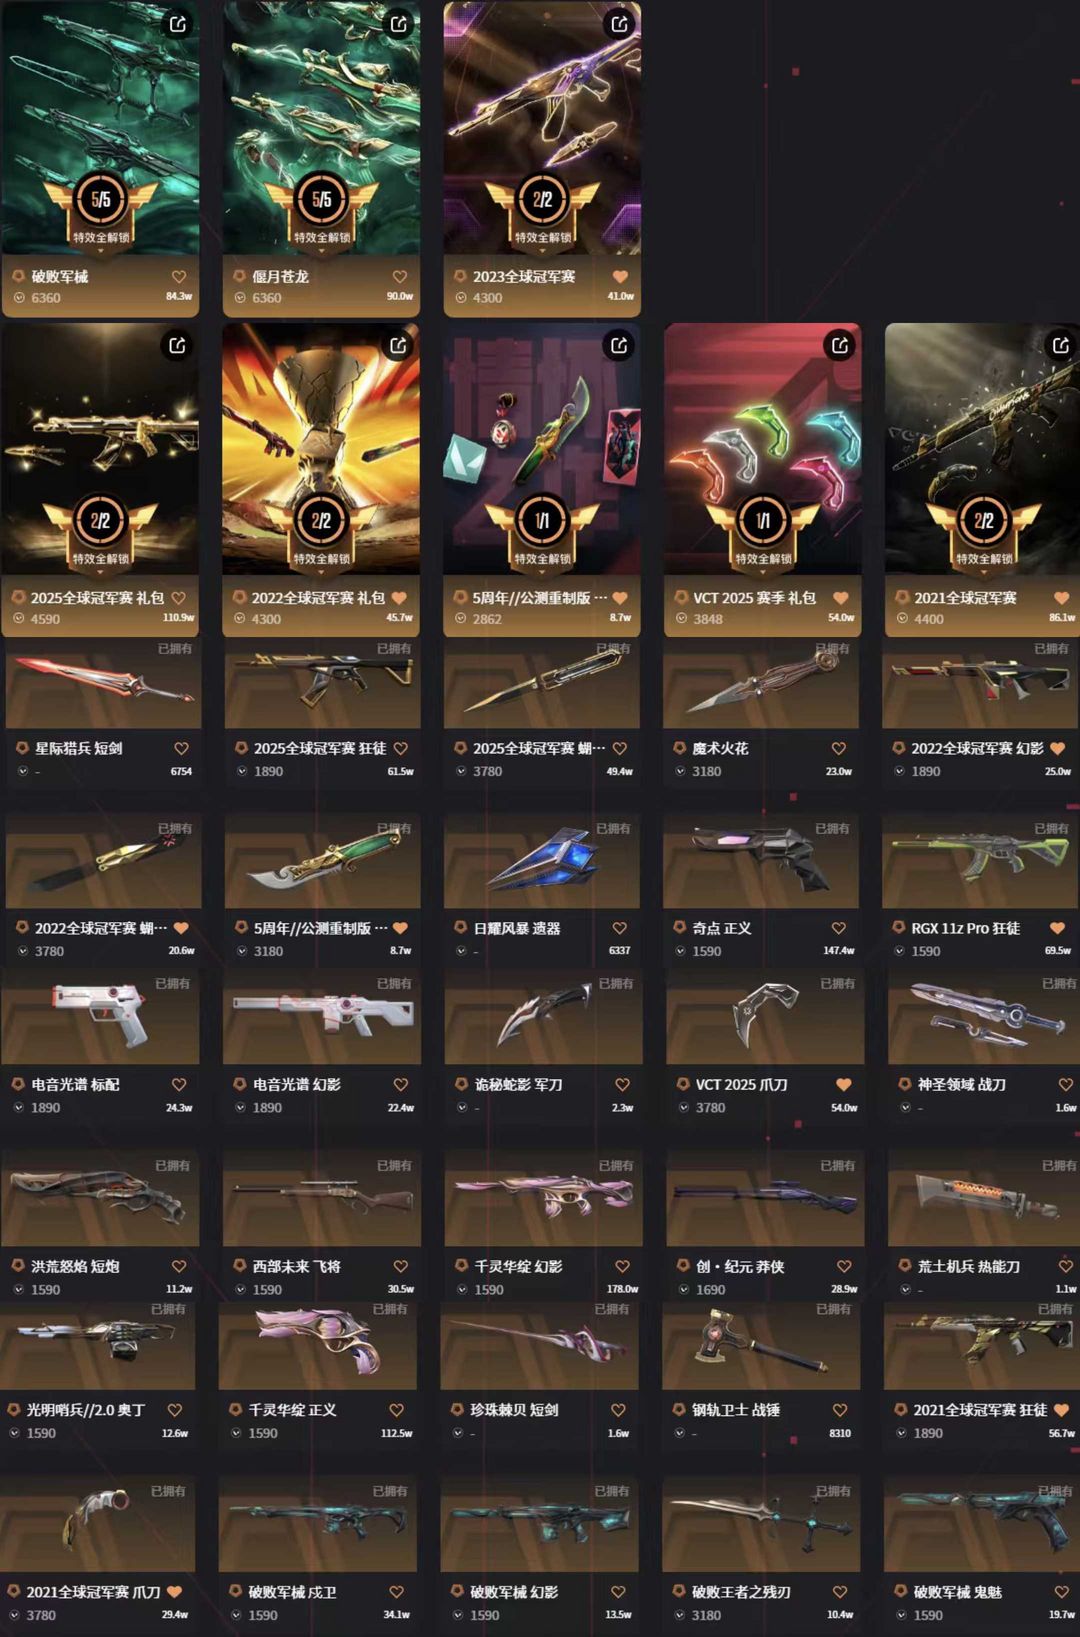This screenshot has width=1080, height=1637.
Task: Select the 破败王者之残刃 skin name
Action: point(741,1591)
